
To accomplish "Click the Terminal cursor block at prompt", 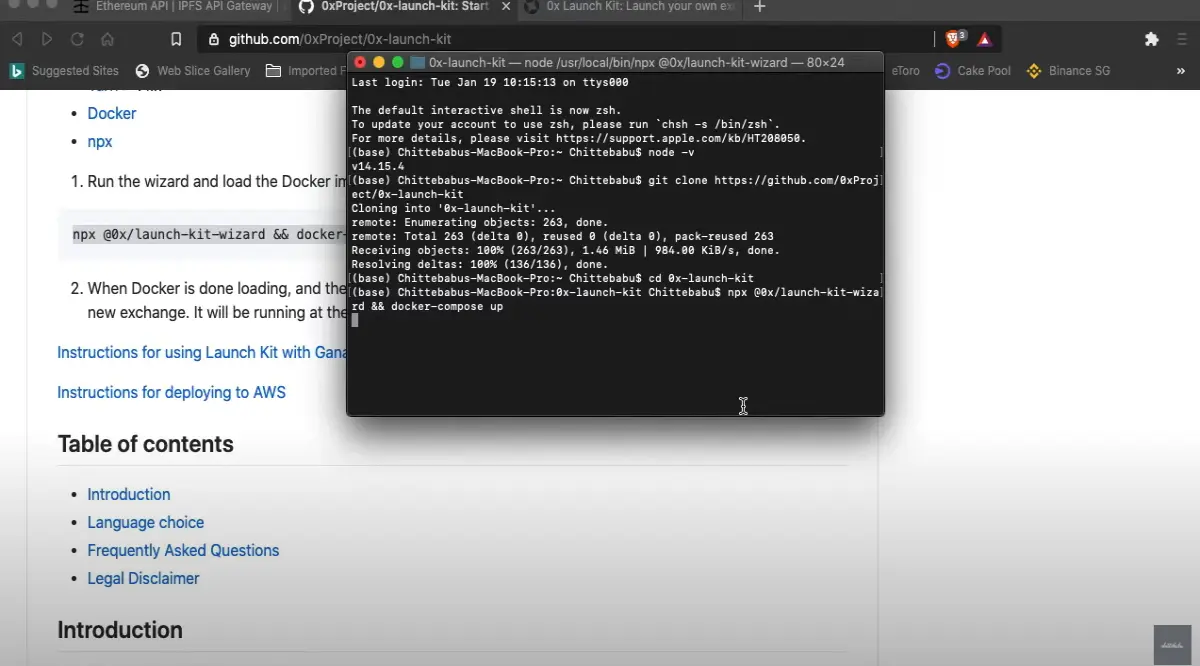I will [x=355, y=320].
